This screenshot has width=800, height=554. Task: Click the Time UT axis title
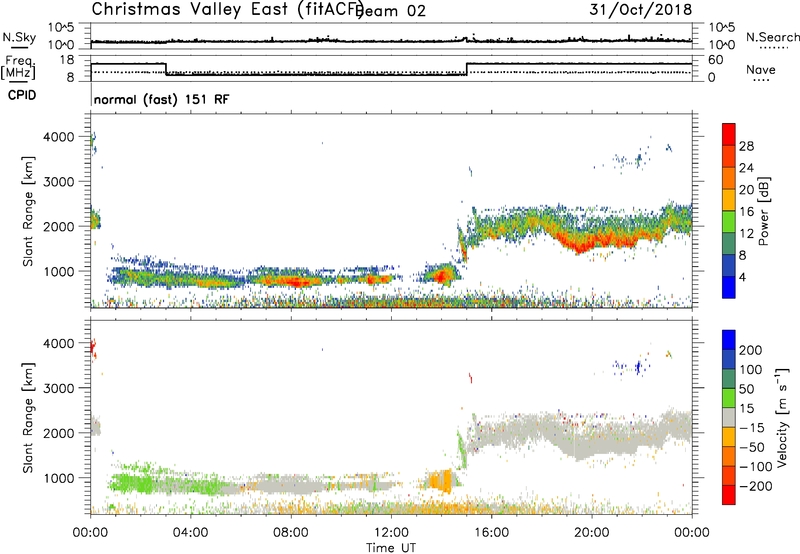(391, 548)
